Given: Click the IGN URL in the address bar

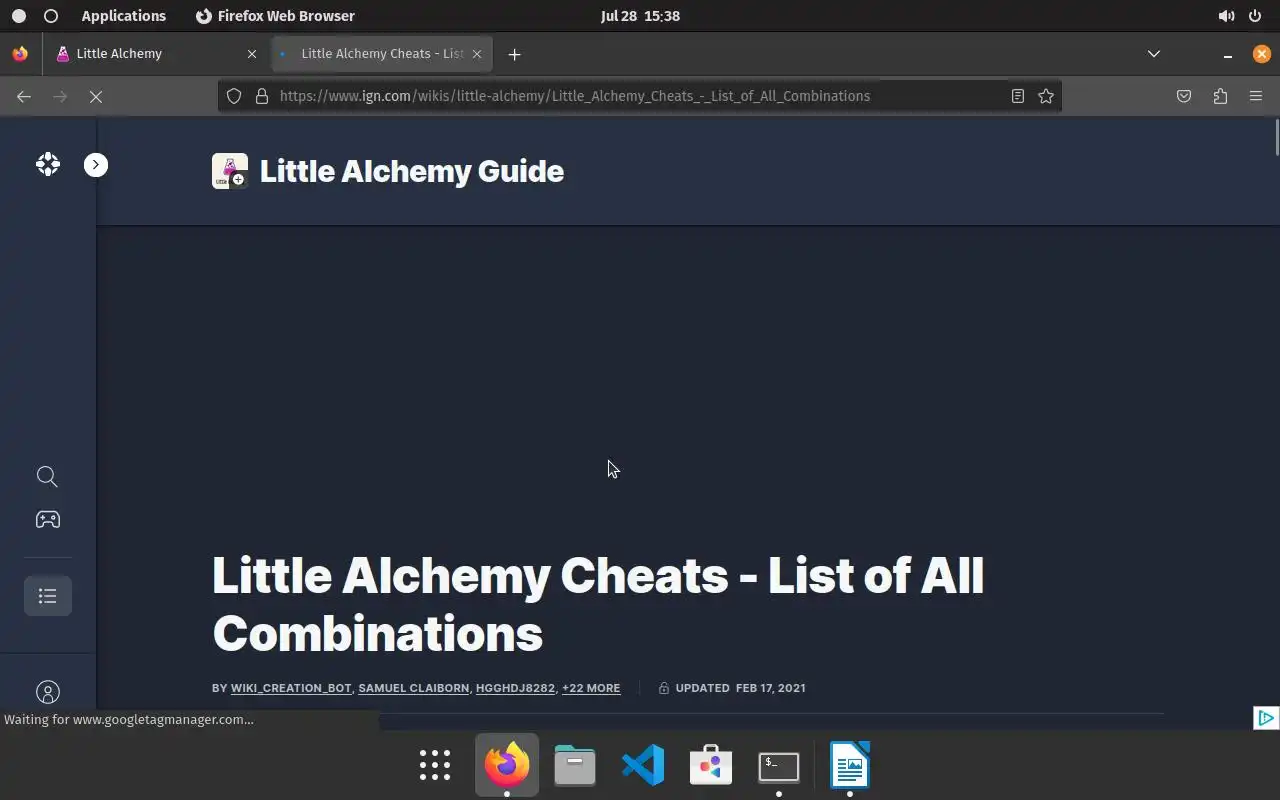Looking at the screenshot, I should pos(575,96).
